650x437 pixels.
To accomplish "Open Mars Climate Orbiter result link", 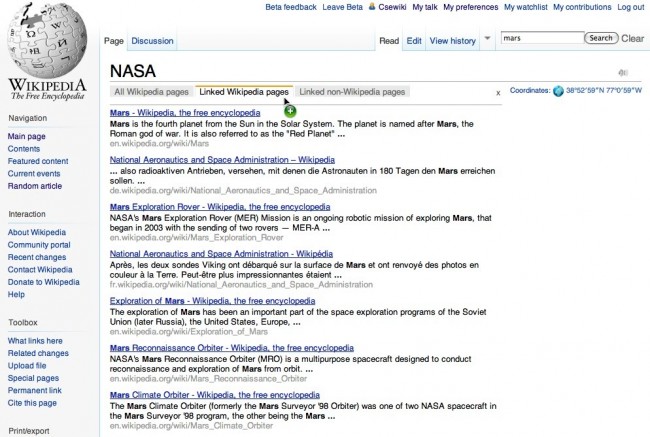I will [215, 395].
